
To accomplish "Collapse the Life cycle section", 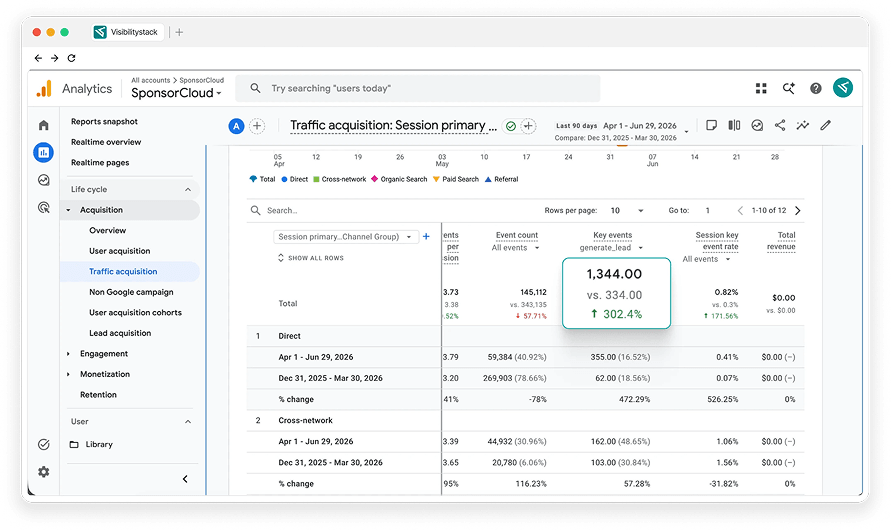I will point(188,189).
